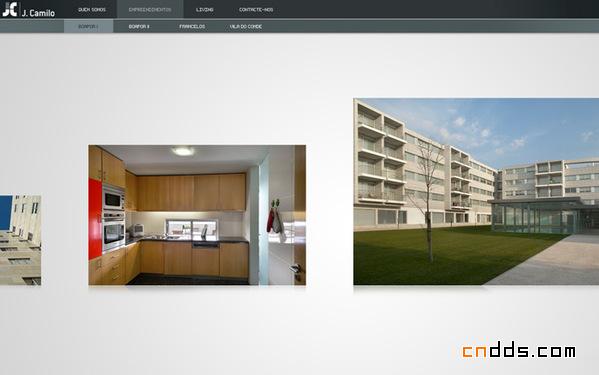Open the apartment courtyard exterior photo
The height and width of the screenshot is (375, 599).
pos(476,192)
